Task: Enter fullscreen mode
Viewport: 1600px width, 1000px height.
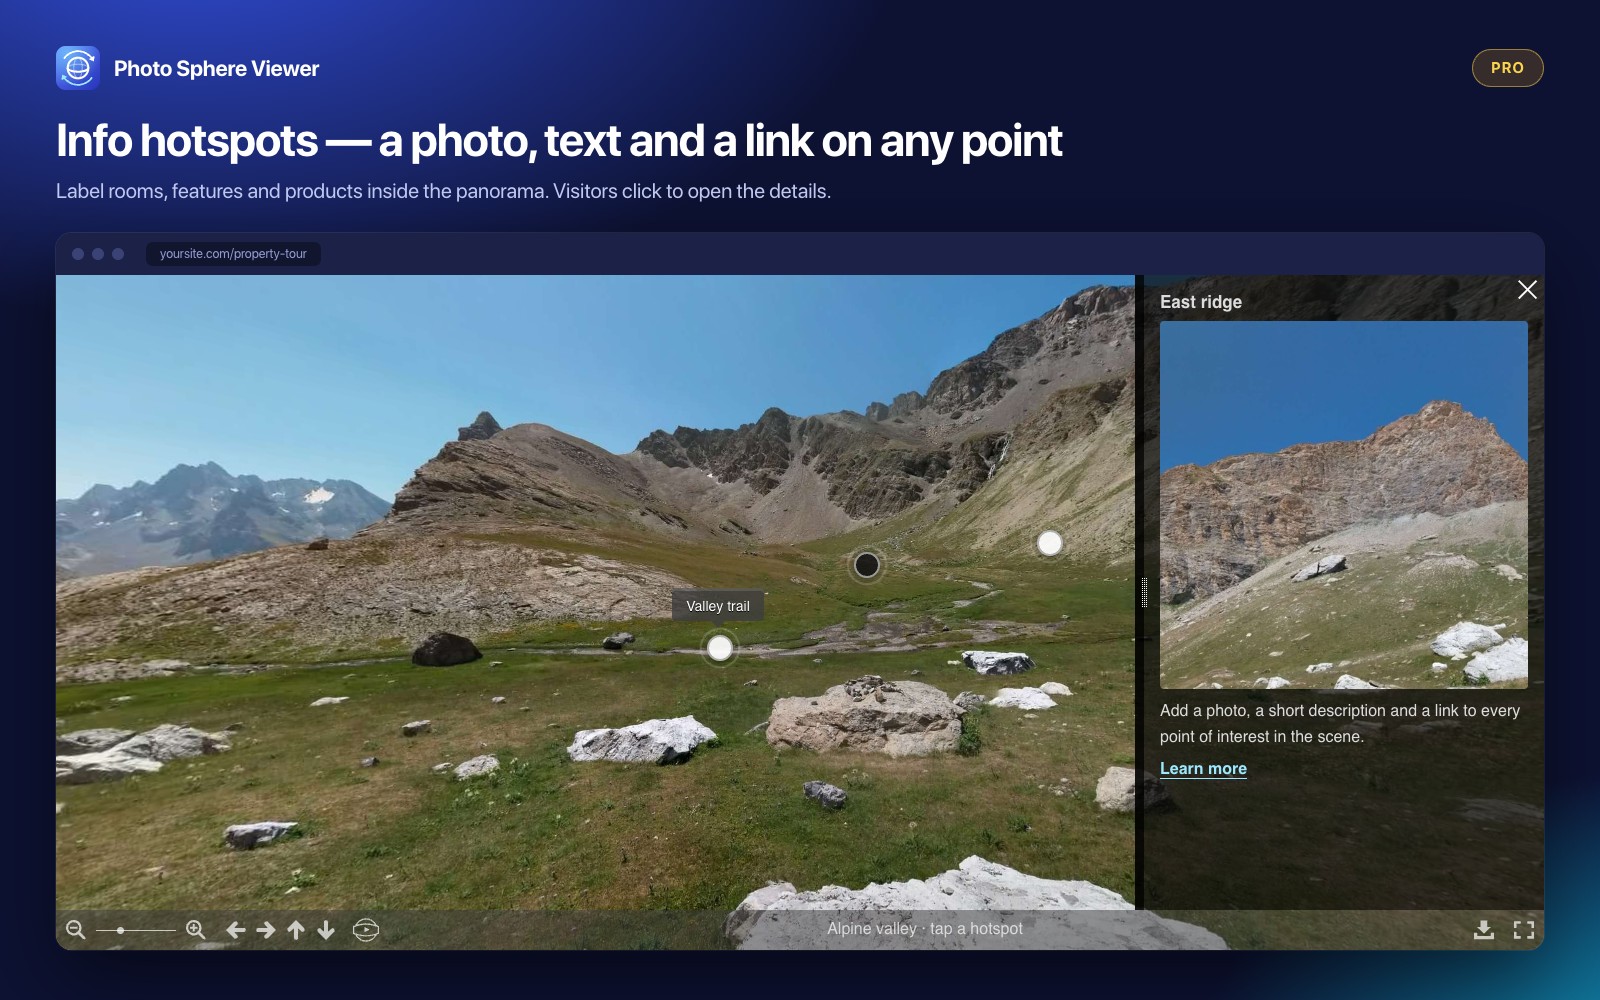Action: [x=1524, y=930]
